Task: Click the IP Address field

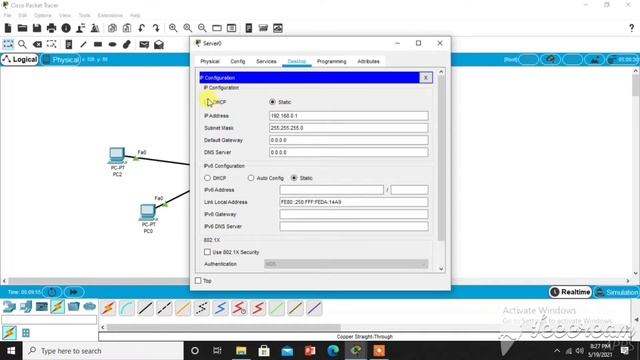Action: click(x=349, y=116)
